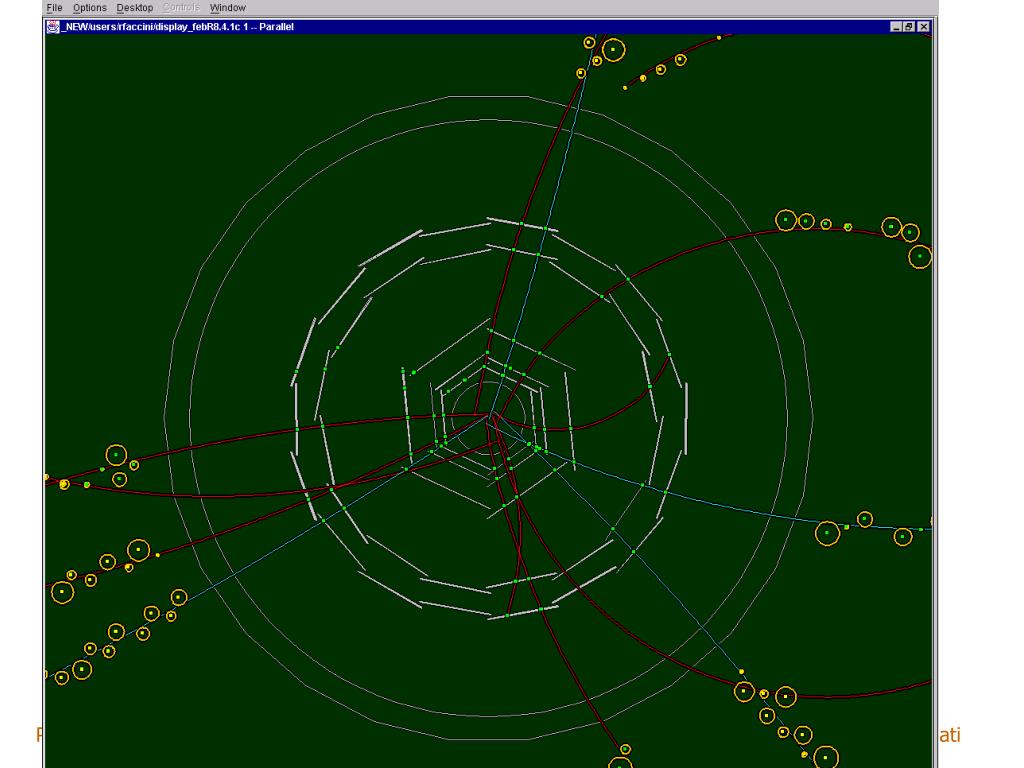Open the Options menu
The image size is (1024, 768).
[89, 8]
